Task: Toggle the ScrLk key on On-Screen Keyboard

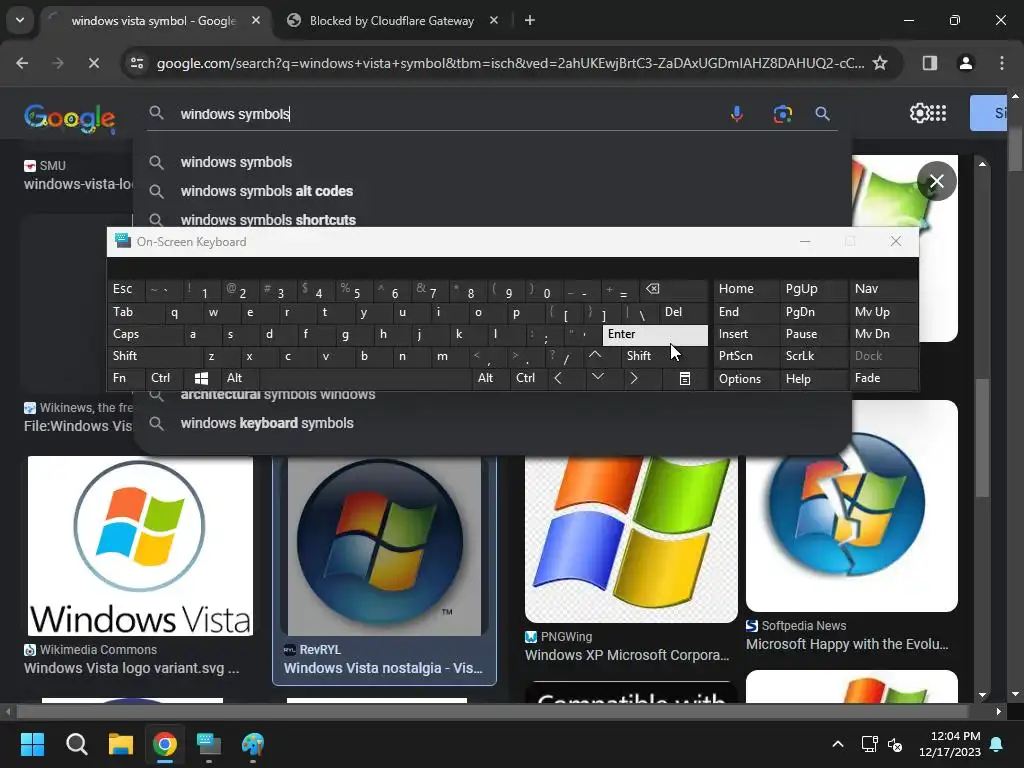Action: (814, 355)
